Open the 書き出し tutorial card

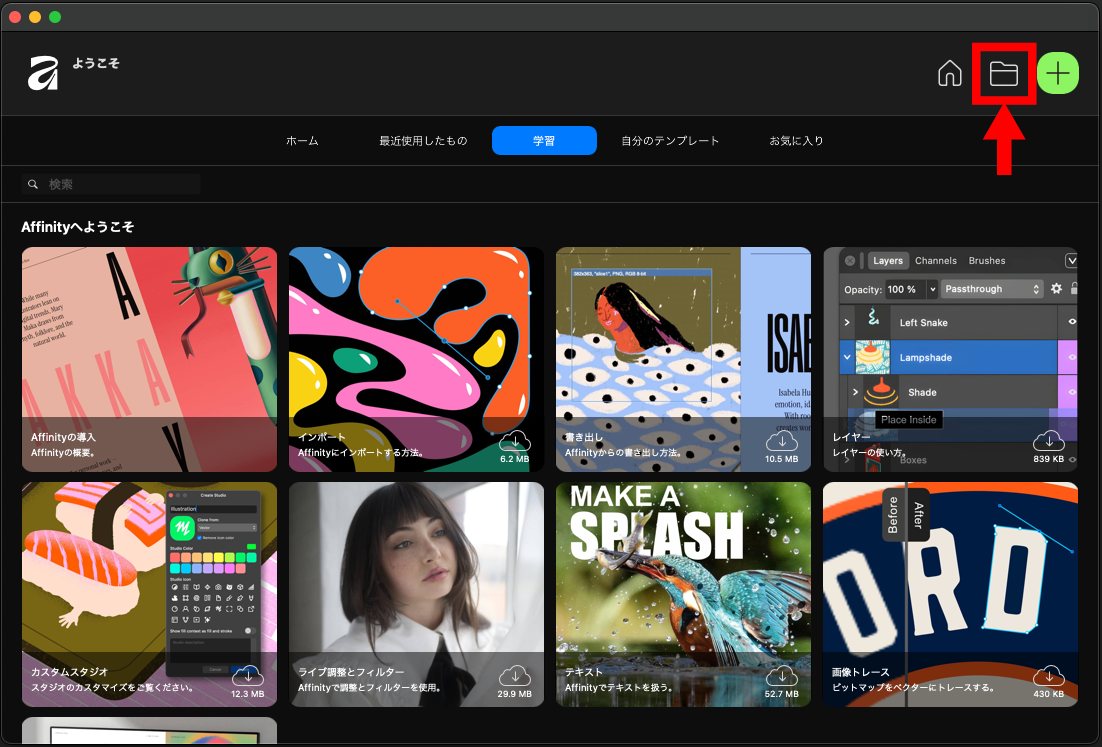click(x=683, y=359)
